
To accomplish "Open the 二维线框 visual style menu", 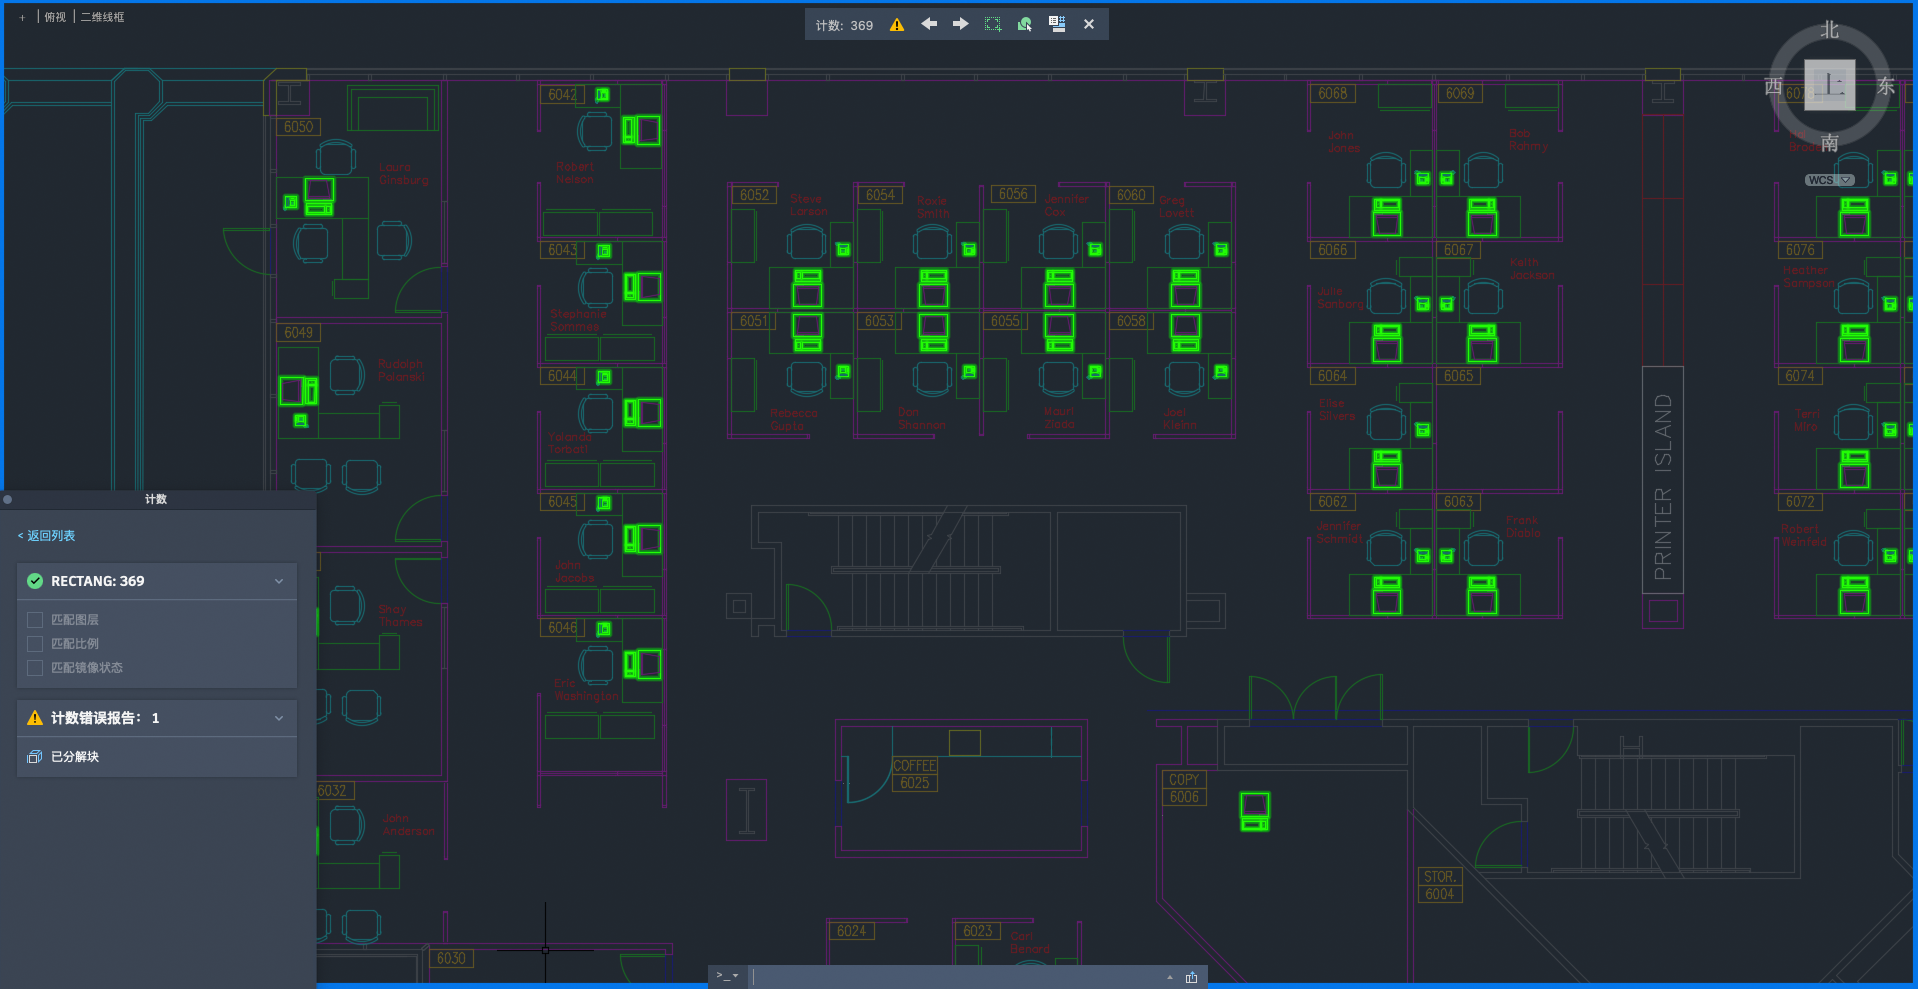I will tap(102, 17).
